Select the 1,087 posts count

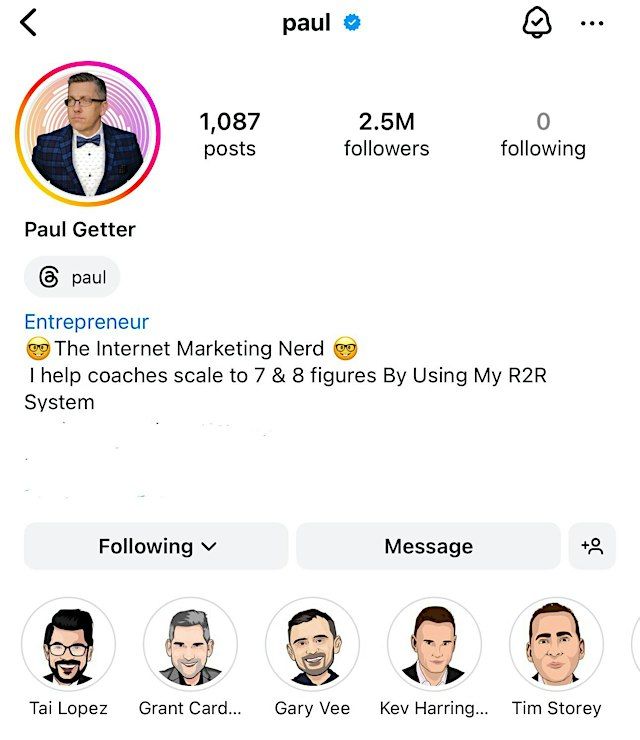230,134
